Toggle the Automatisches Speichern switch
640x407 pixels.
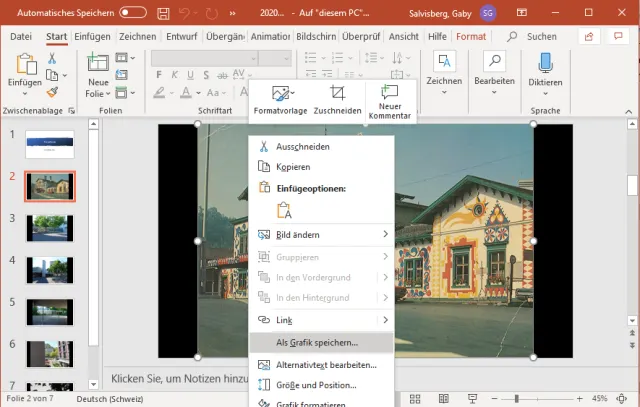coord(132,13)
